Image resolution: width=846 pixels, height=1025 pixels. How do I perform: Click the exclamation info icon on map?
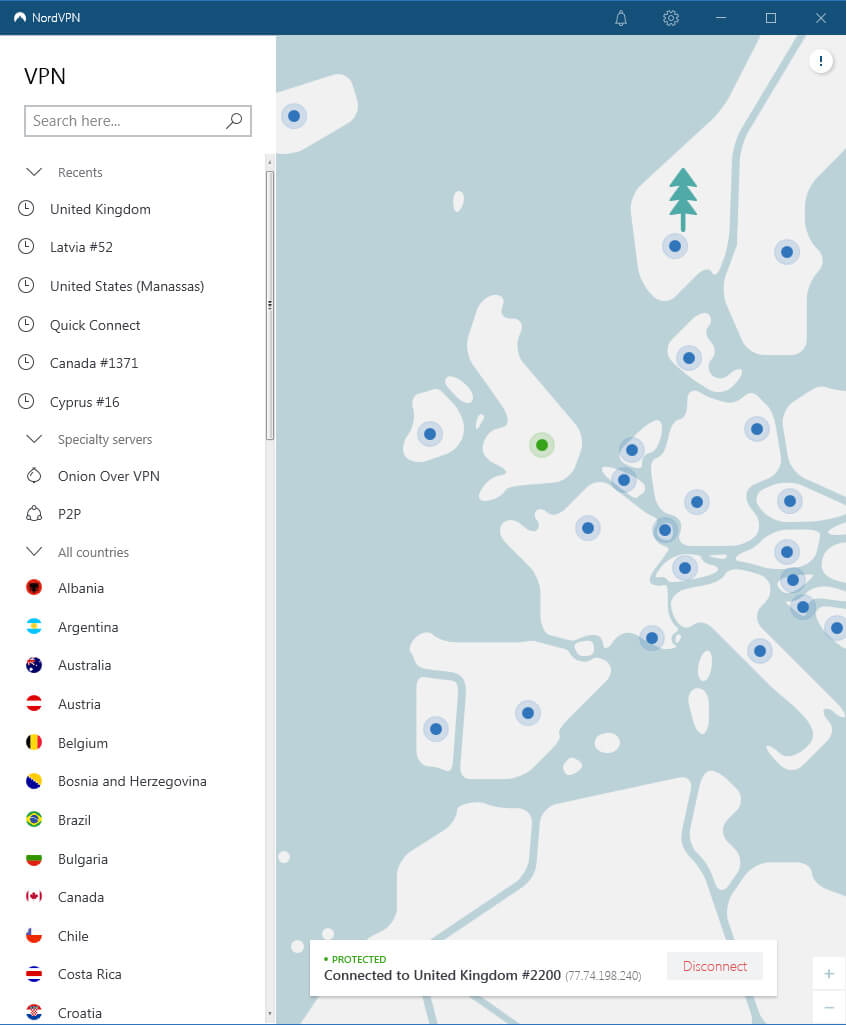(x=821, y=61)
